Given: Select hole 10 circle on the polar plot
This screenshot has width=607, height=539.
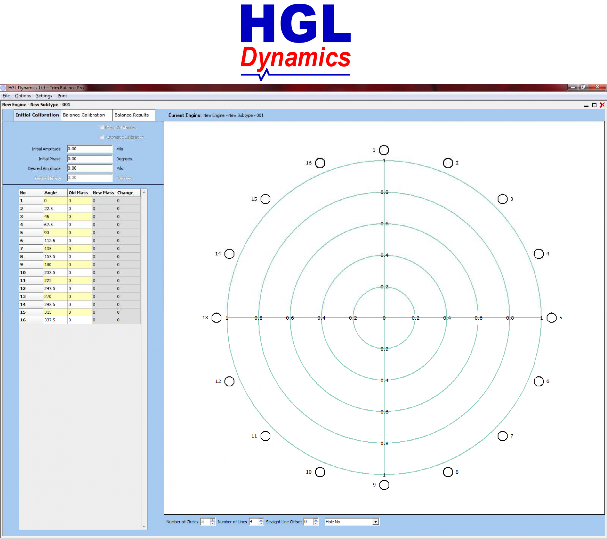Looking at the screenshot, I should coord(320,472).
